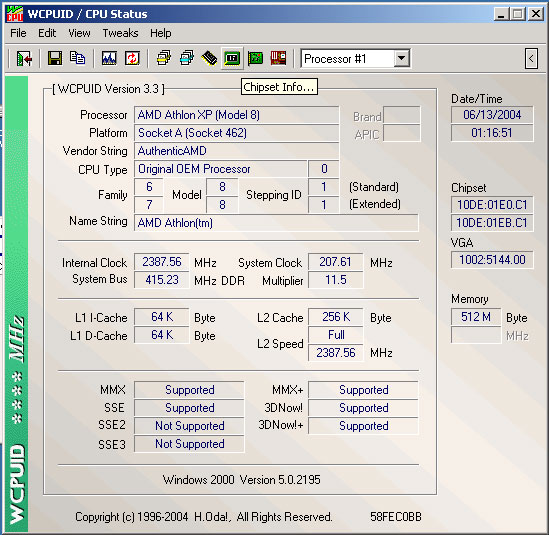Click the empty Memory MHz field
549x535 pixels.
coord(476,335)
